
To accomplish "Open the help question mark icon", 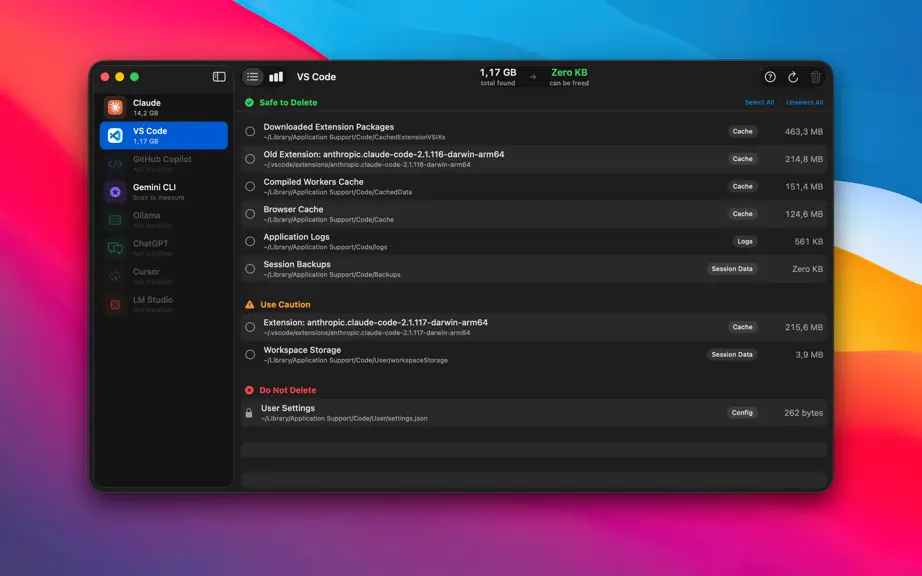I will coord(770,77).
